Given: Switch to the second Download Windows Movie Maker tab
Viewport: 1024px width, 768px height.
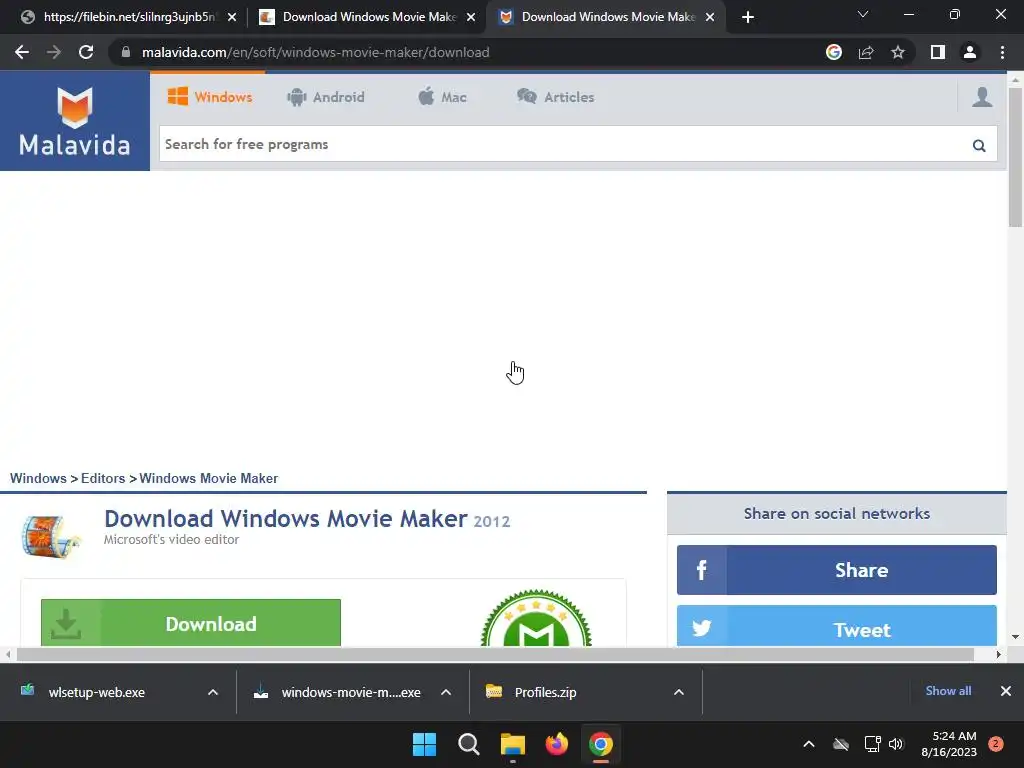Looking at the screenshot, I should pyautogui.click(x=367, y=17).
